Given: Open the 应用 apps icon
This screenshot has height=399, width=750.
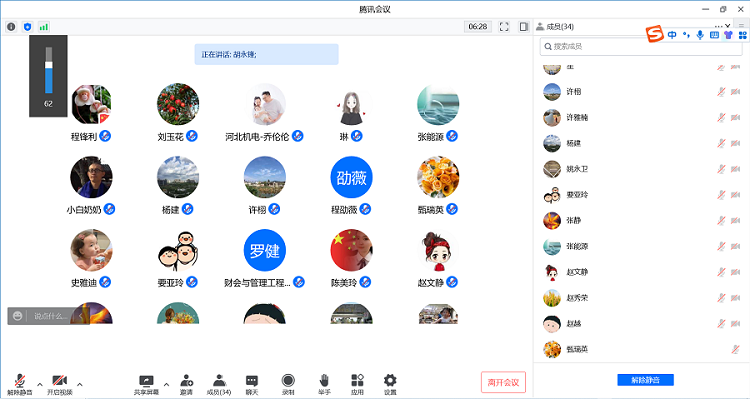Looking at the screenshot, I should (357, 384).
